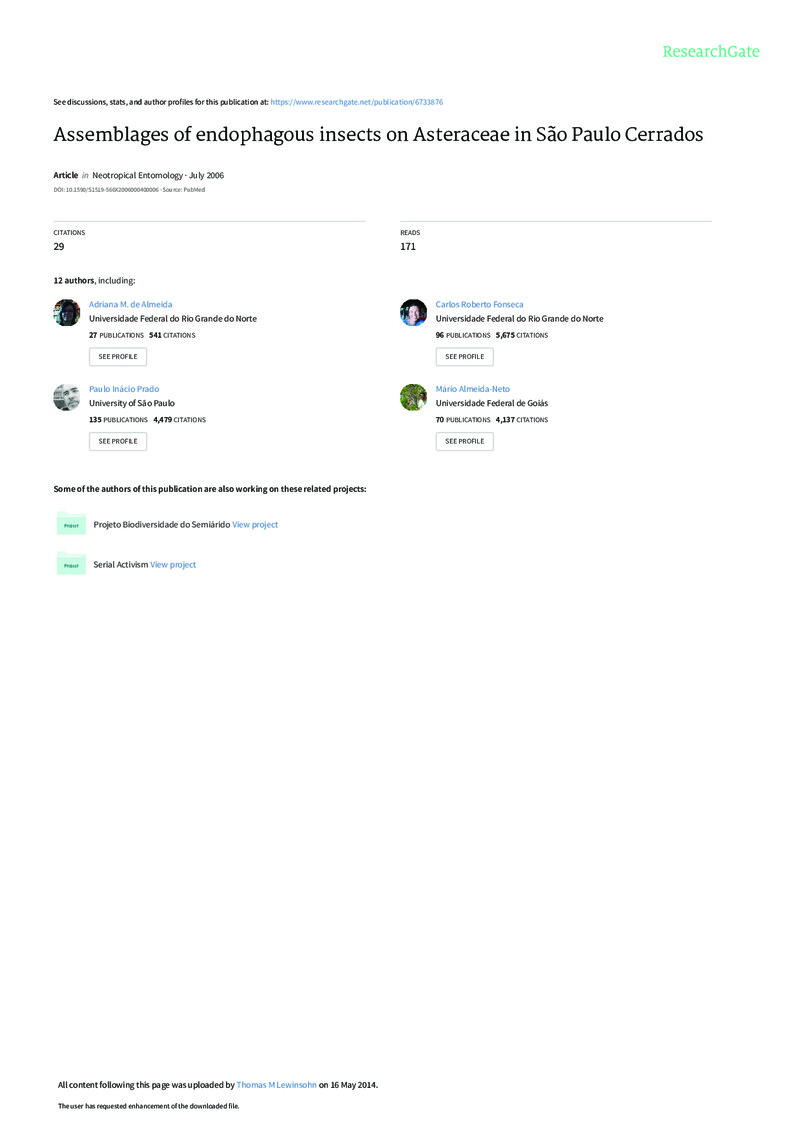Click Adriana M. de Almeida's profile photo
The image size is (800, 1131).
click(x=67, y=312)
